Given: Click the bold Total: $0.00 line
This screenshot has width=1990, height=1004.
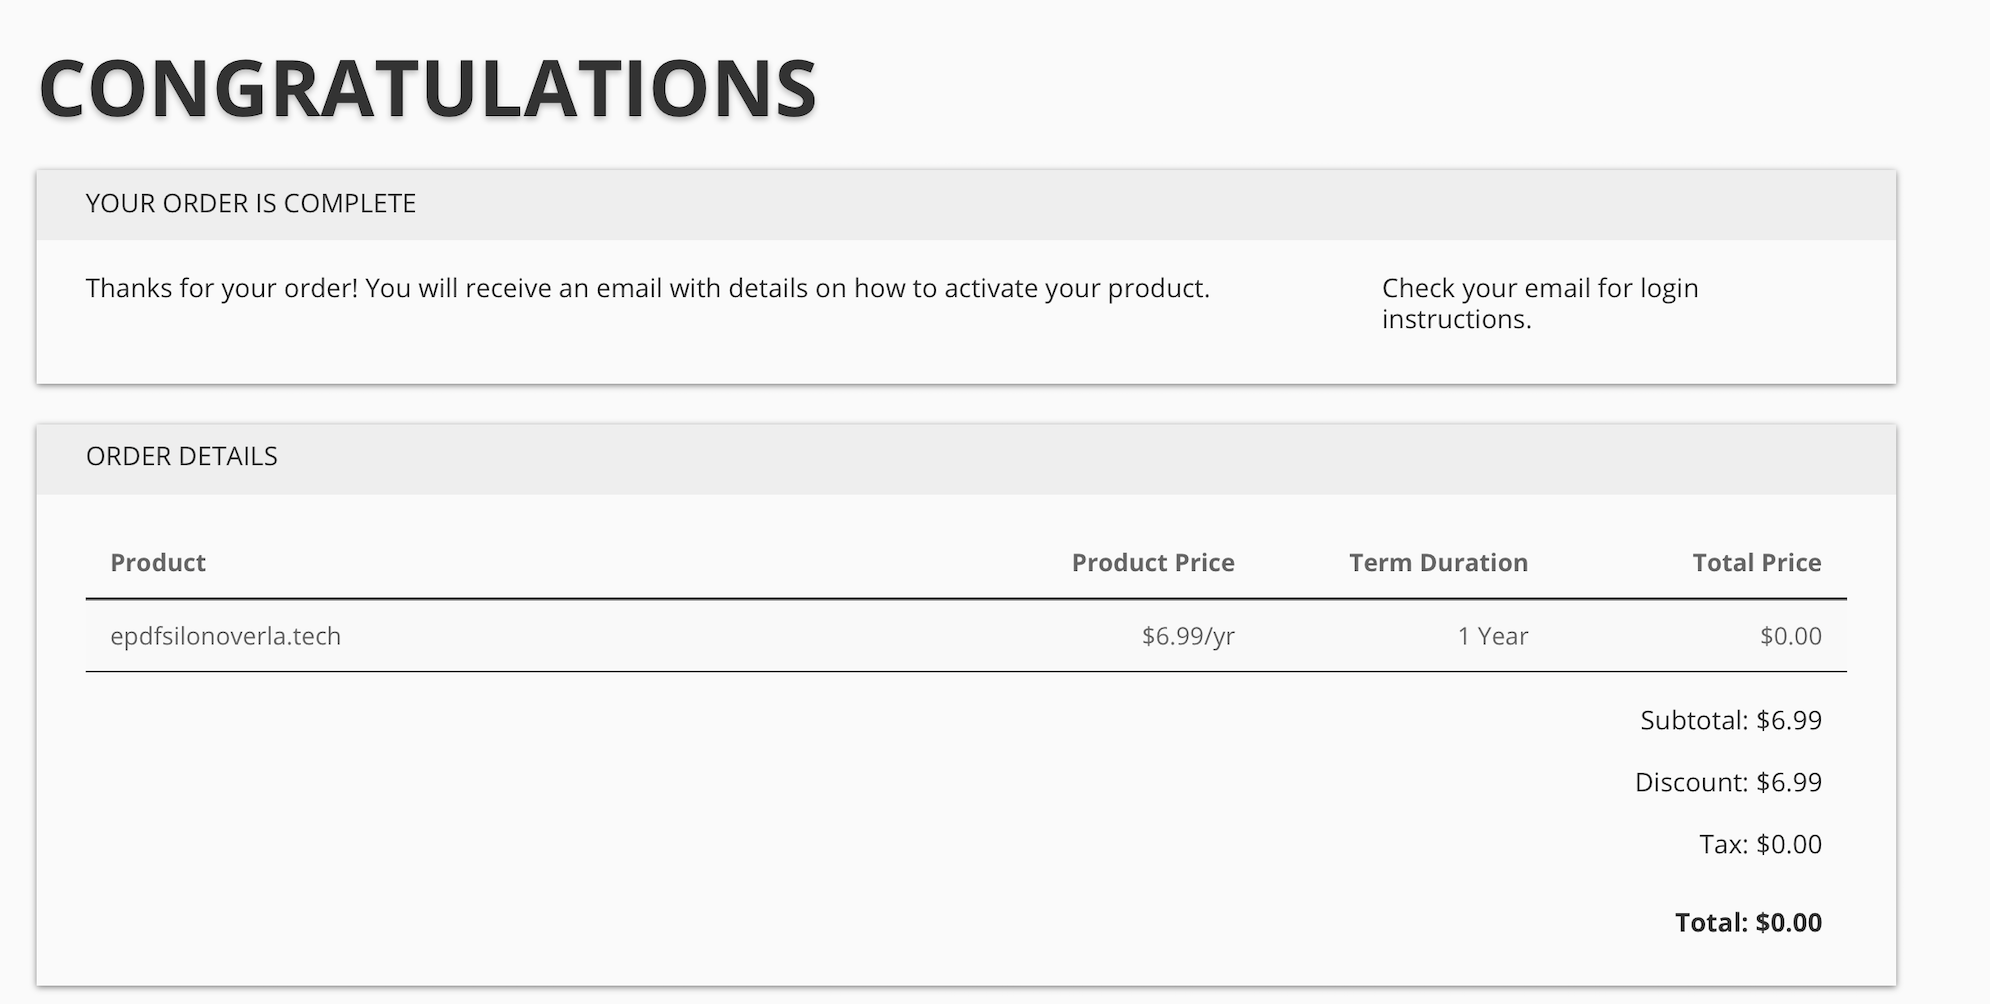Looking at the screenshot, I should point(1747,923).
